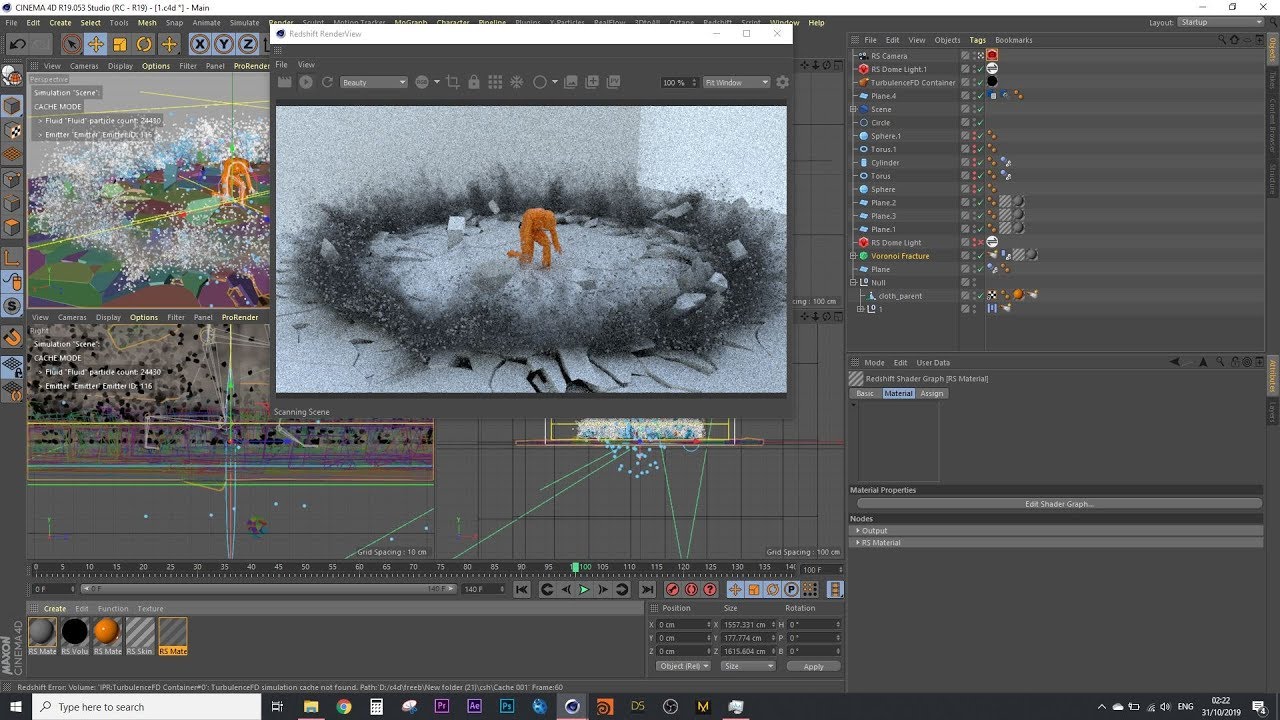Open Object (Rel) coordinate dropdown
The height and width of the screenshot is (720, 1280).
pyautogui.click(x=683, y=666)
